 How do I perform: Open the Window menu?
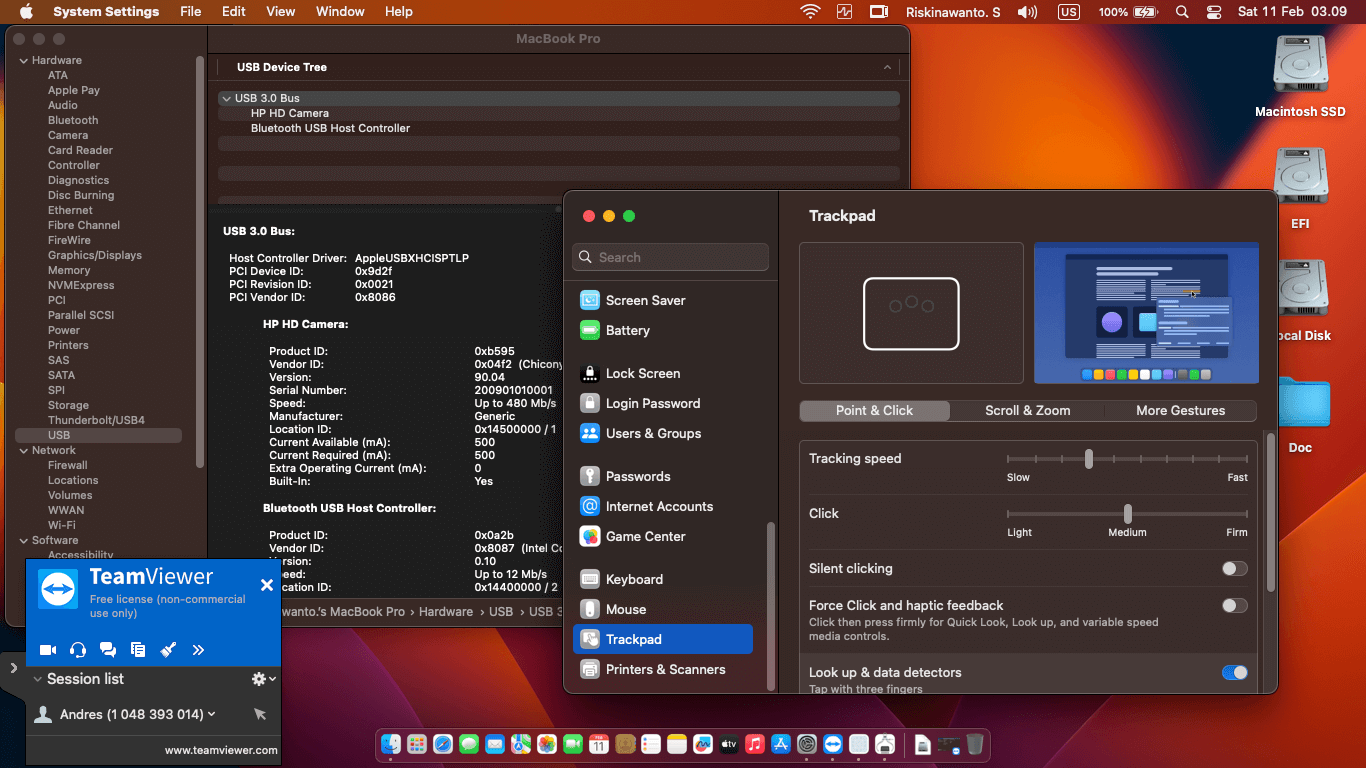coord(340,12)
